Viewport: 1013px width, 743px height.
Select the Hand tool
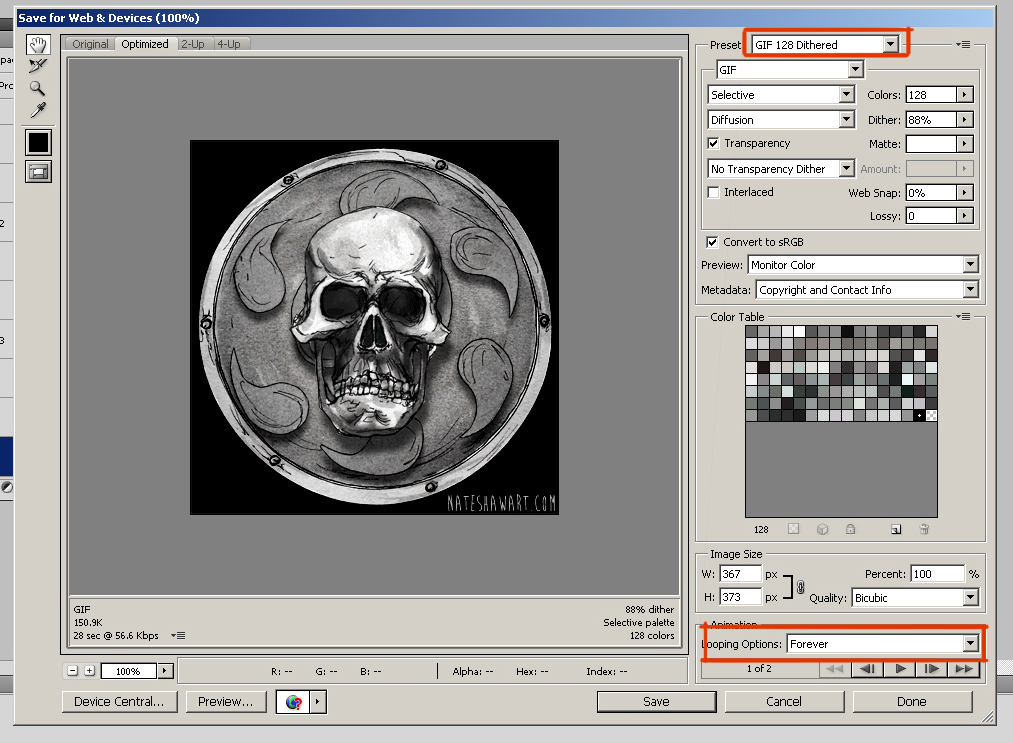tap(38, 44)
